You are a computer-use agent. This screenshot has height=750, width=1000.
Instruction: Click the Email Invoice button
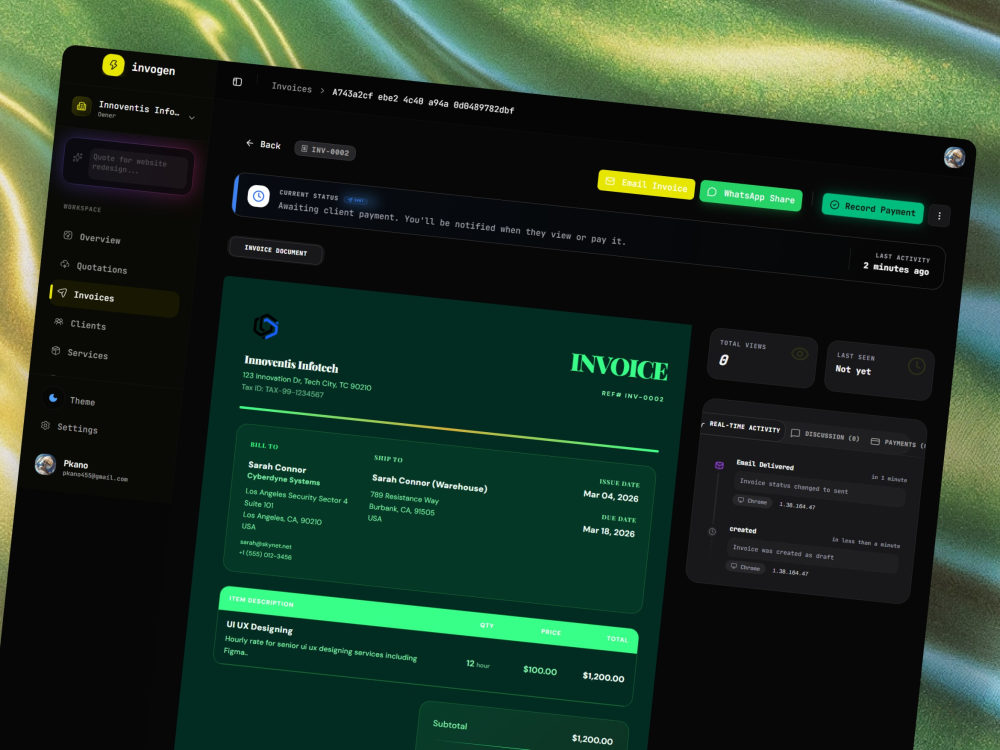pyautogui.click(x=646, y=184)
